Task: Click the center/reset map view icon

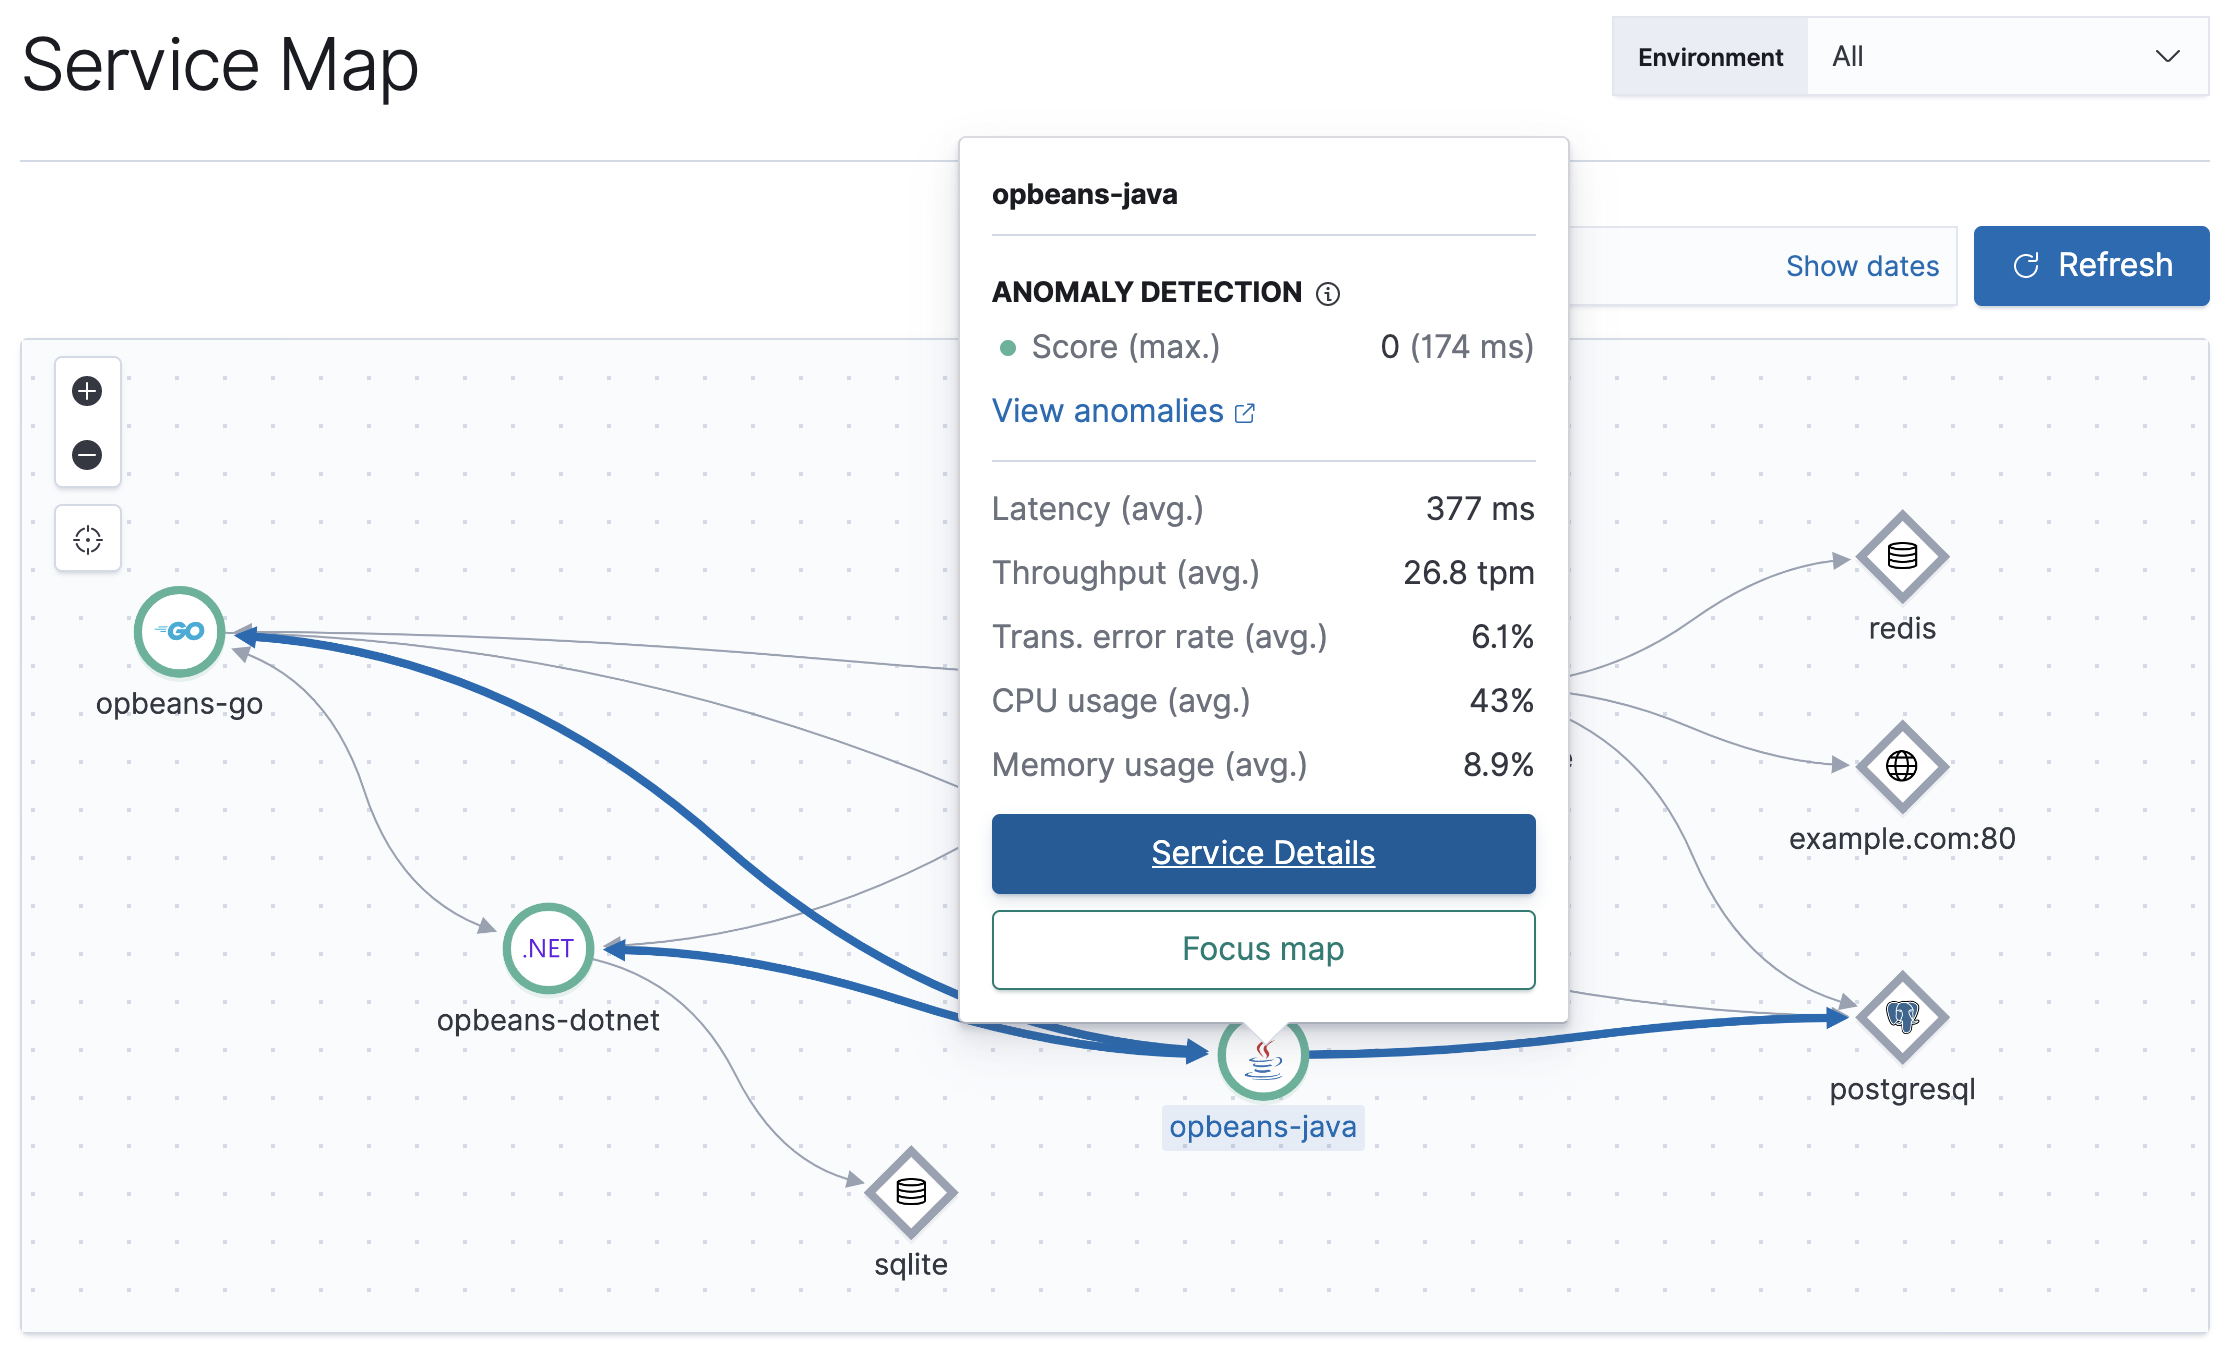Action: point(88,537)
